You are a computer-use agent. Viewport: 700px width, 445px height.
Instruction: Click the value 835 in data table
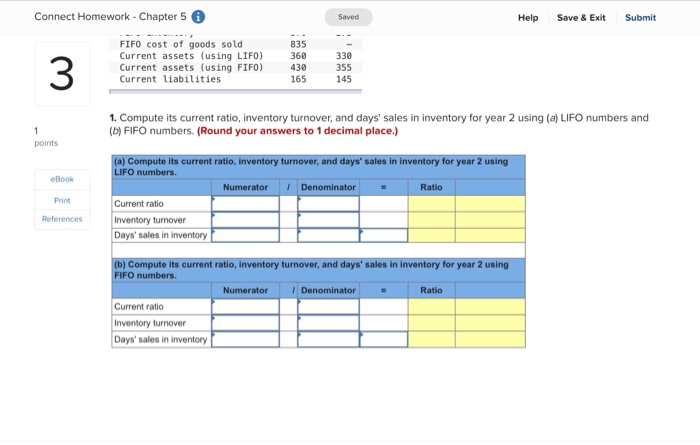tap(298, 44)
